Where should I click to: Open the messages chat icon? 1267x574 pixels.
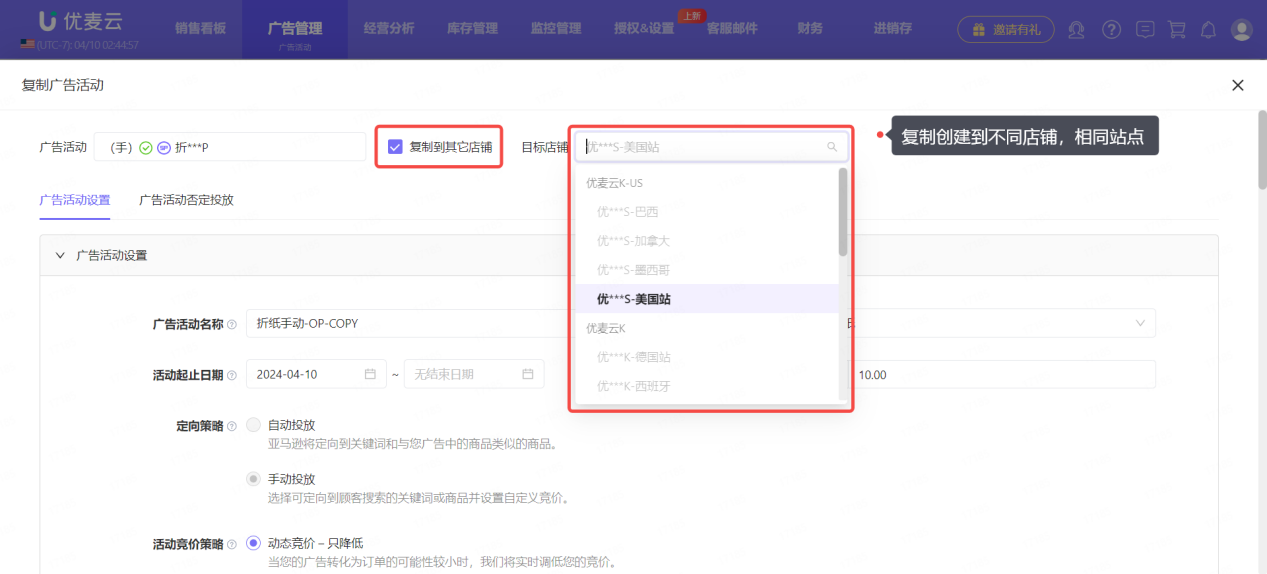coord(1145,30)
